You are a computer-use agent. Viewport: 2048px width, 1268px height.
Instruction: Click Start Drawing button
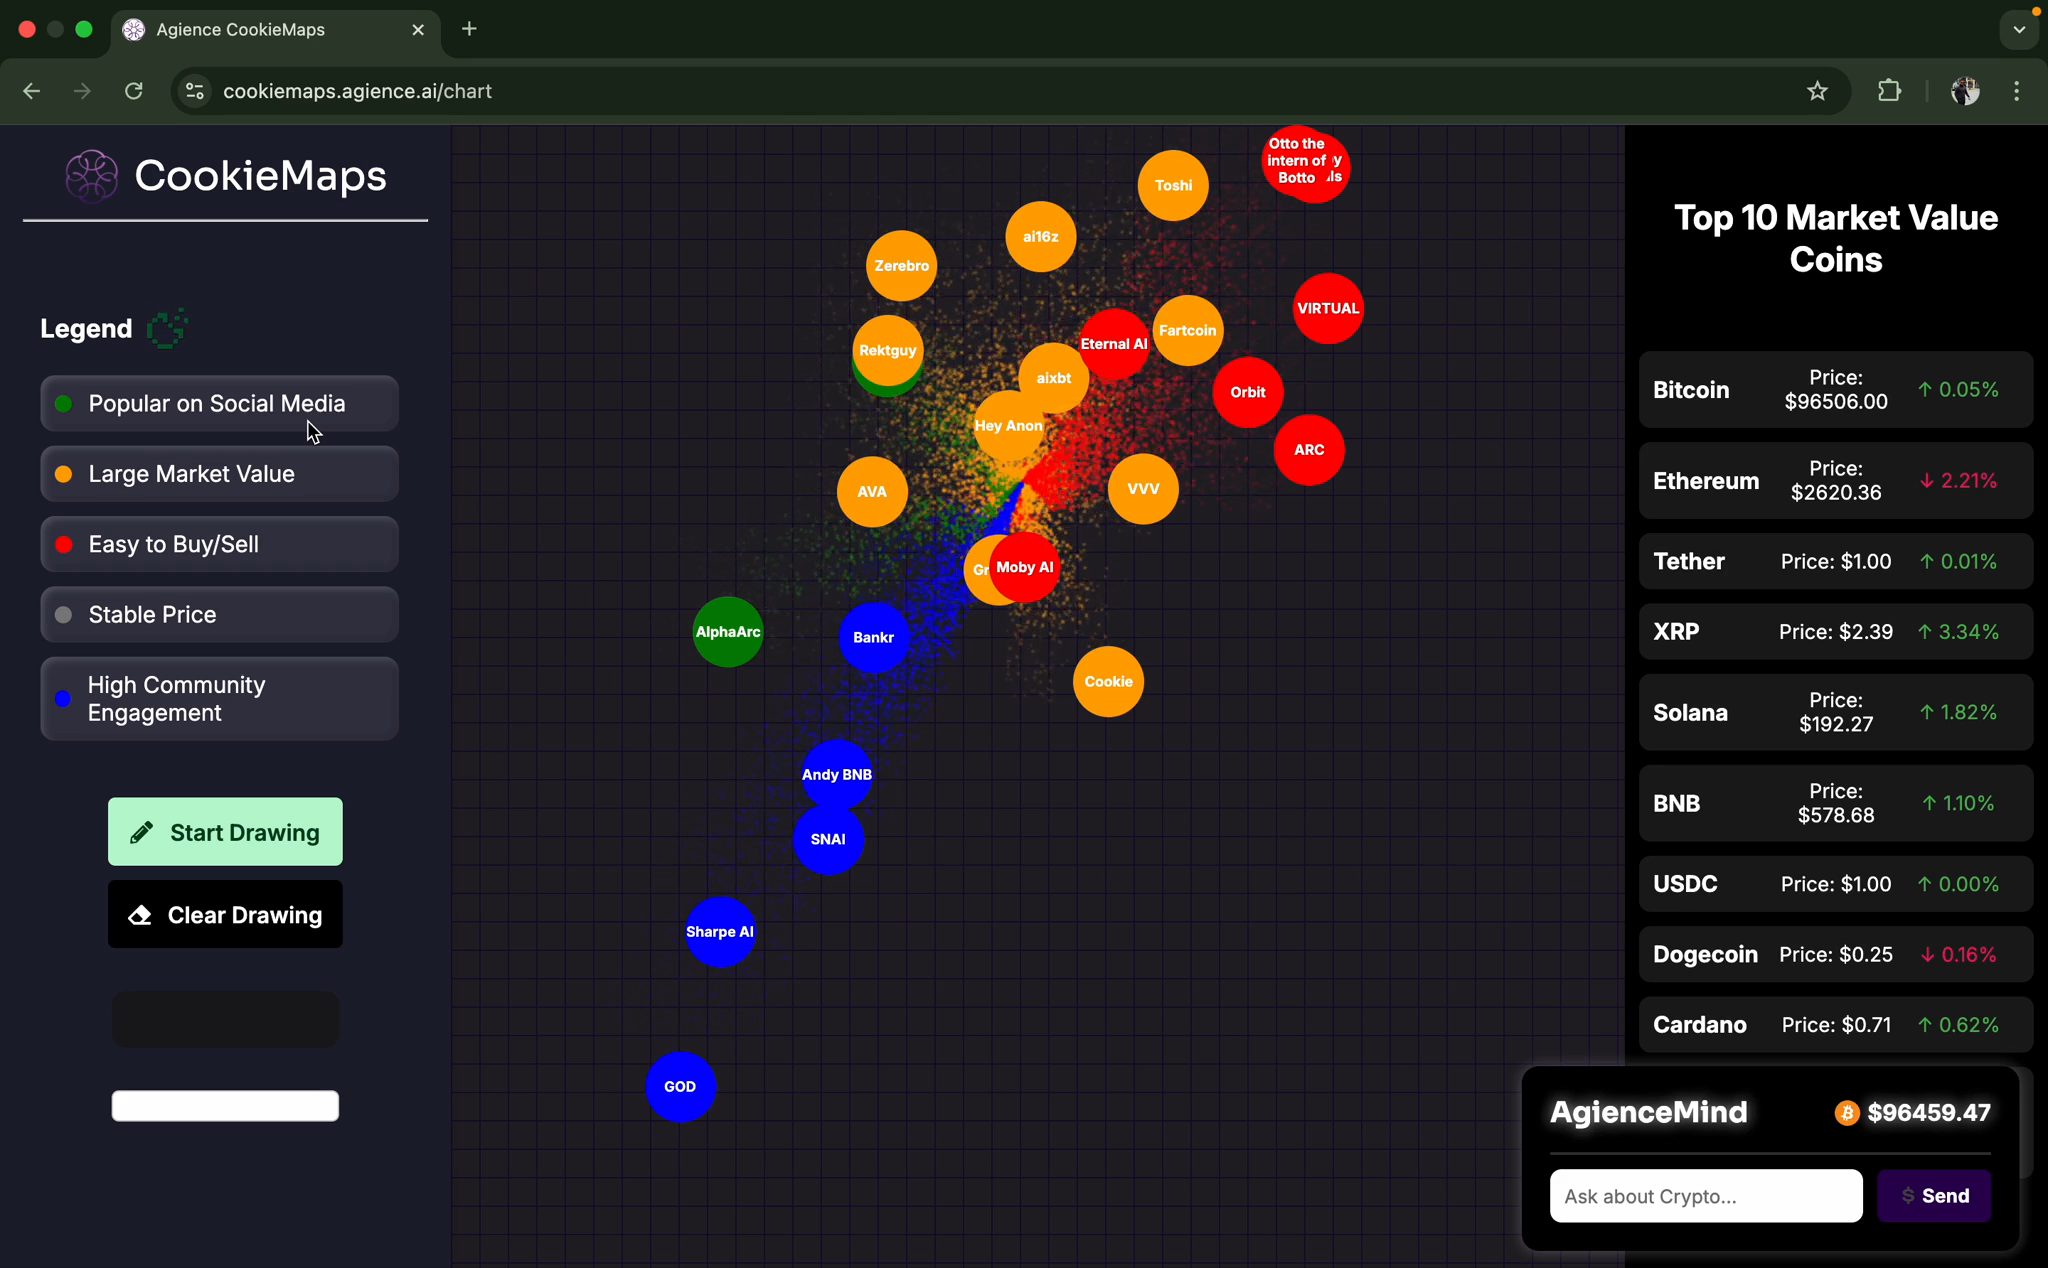click(225, 832)
